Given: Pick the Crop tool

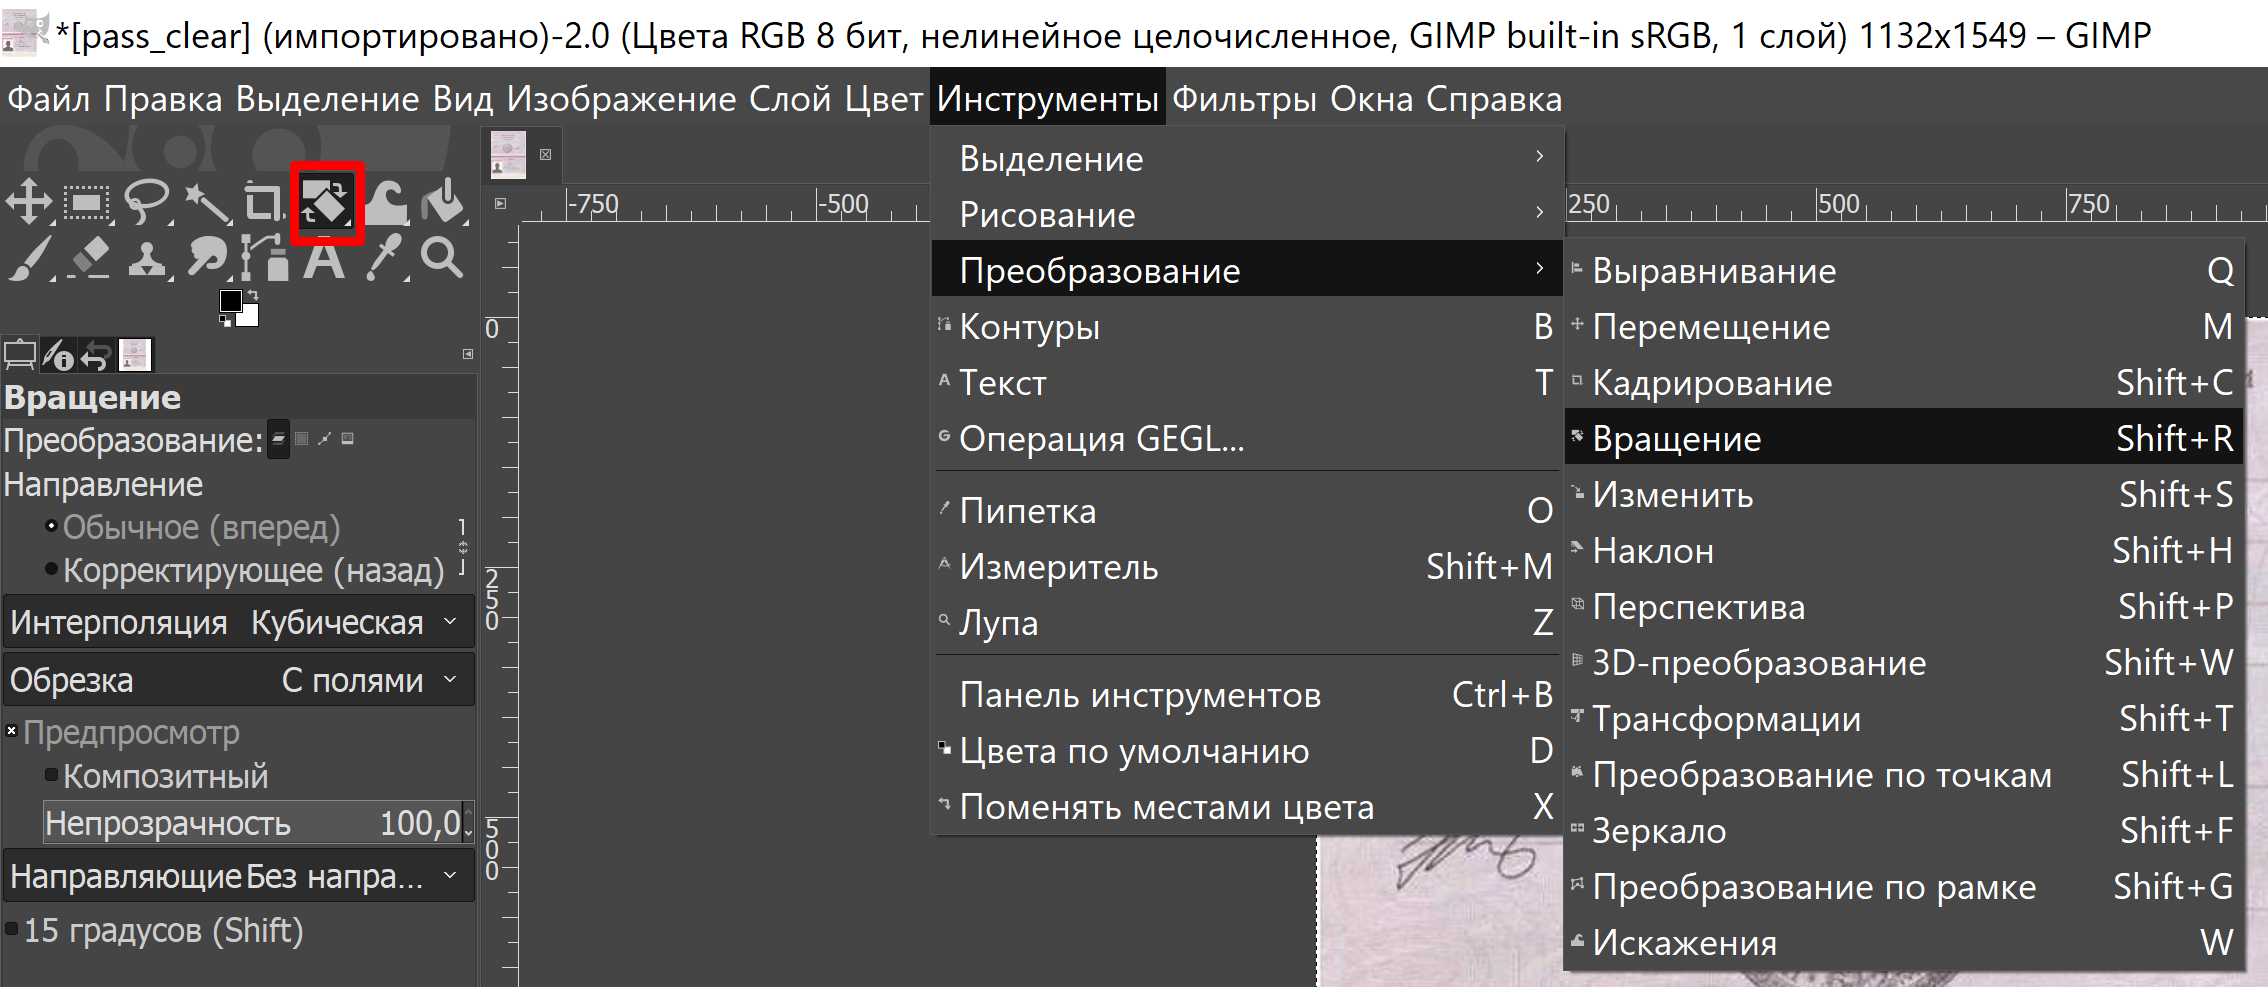Looking at the screenshot, I should pos(262,200).
